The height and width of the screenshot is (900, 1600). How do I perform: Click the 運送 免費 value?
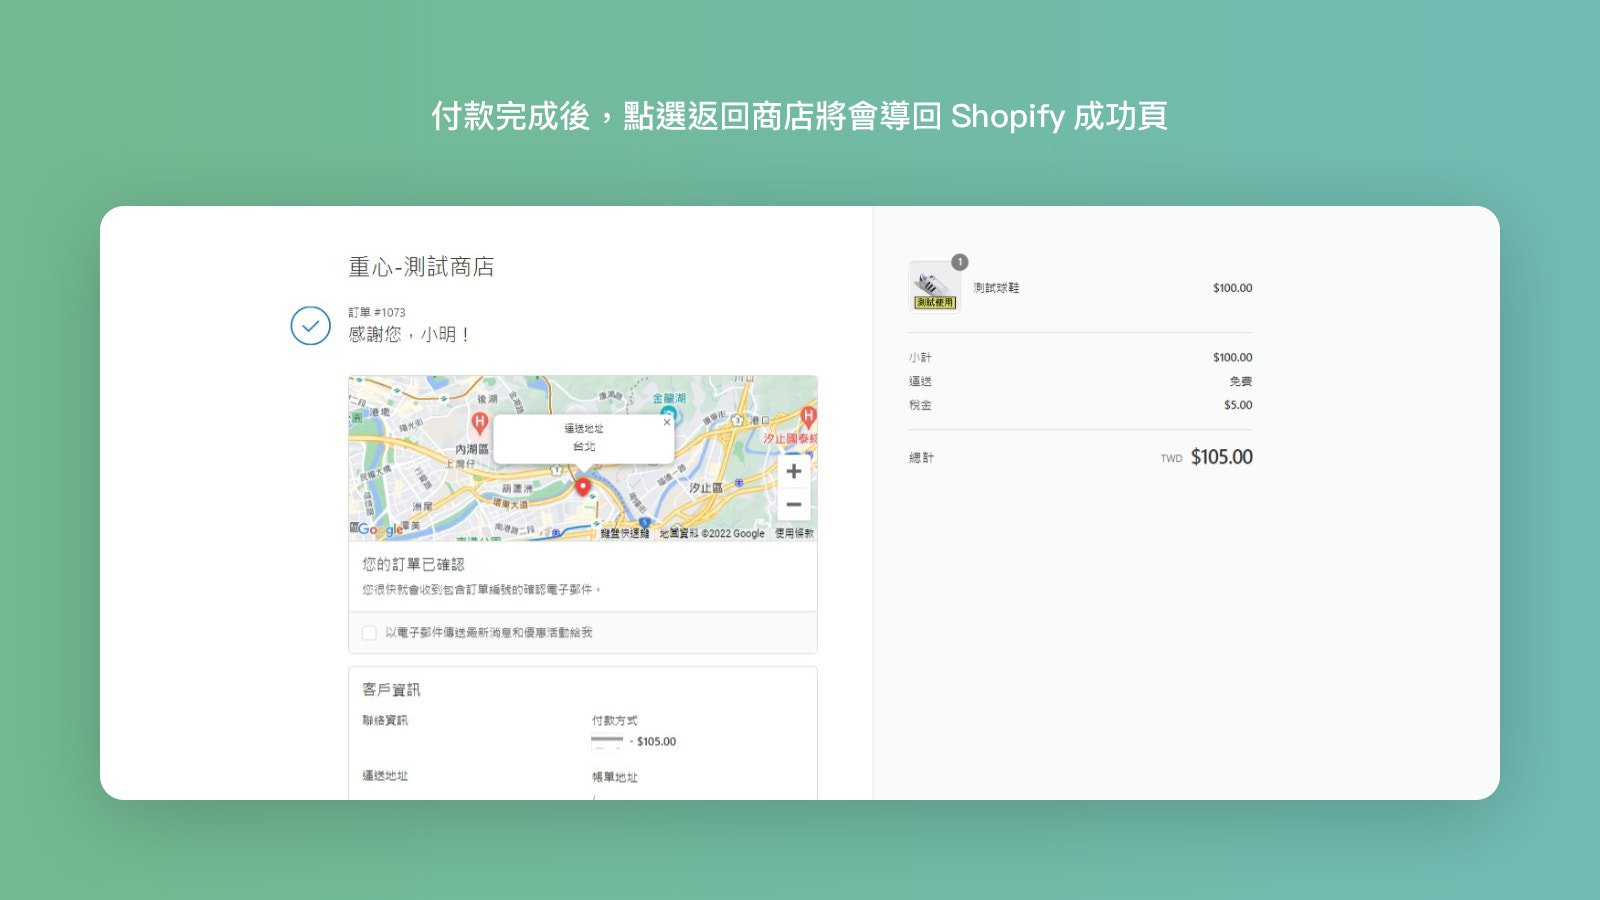click(1241, 382)
